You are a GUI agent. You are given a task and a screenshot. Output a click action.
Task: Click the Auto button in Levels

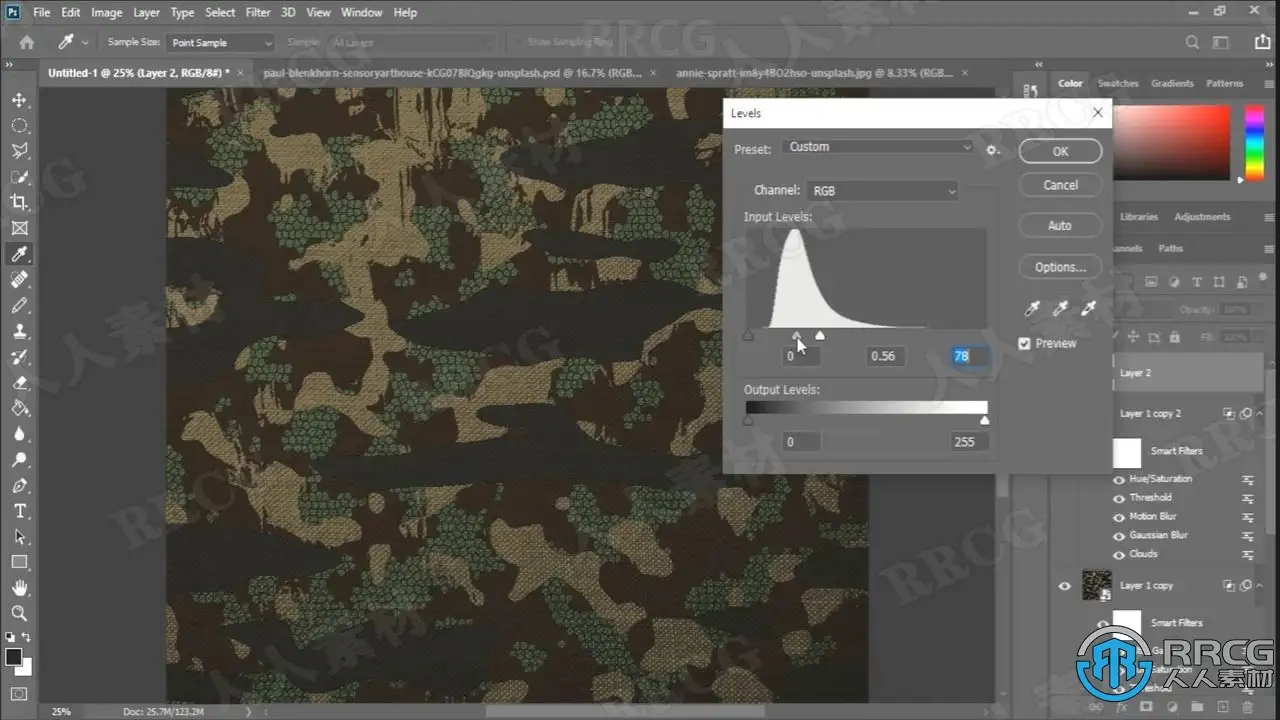pyautogui.click(x=1060, y=226)
